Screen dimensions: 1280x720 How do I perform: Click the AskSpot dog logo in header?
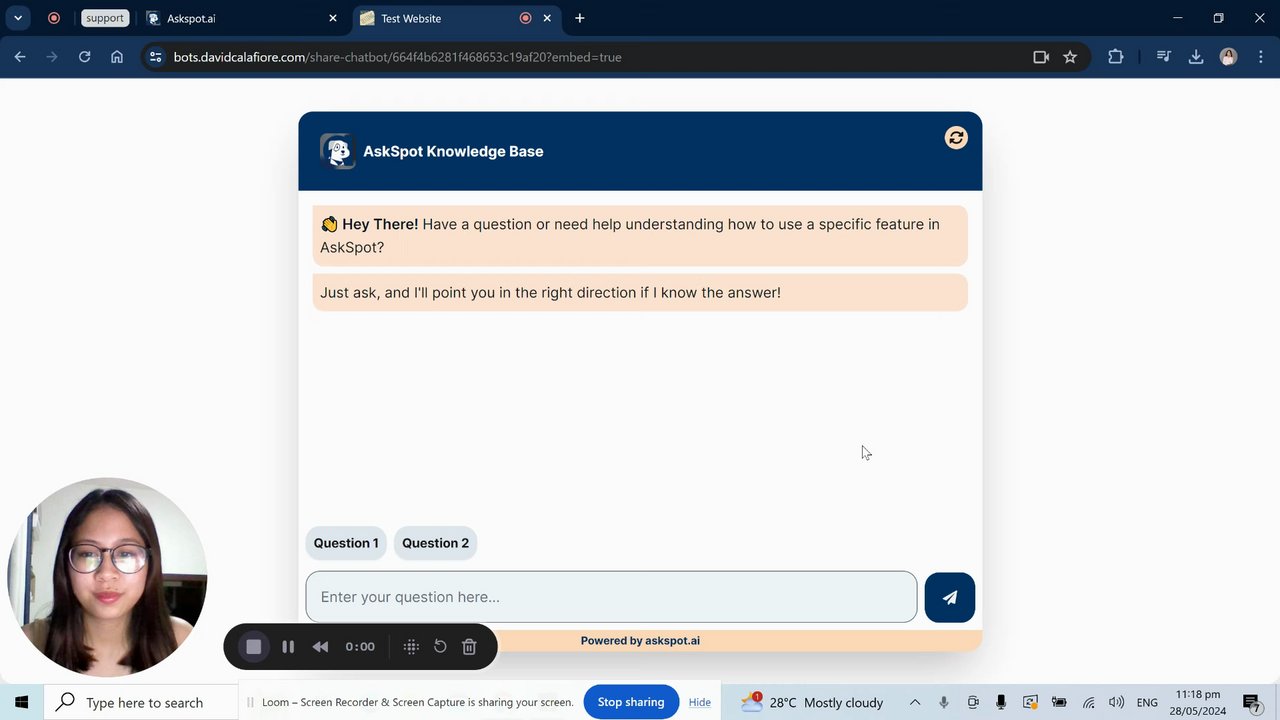click(338, 151)
